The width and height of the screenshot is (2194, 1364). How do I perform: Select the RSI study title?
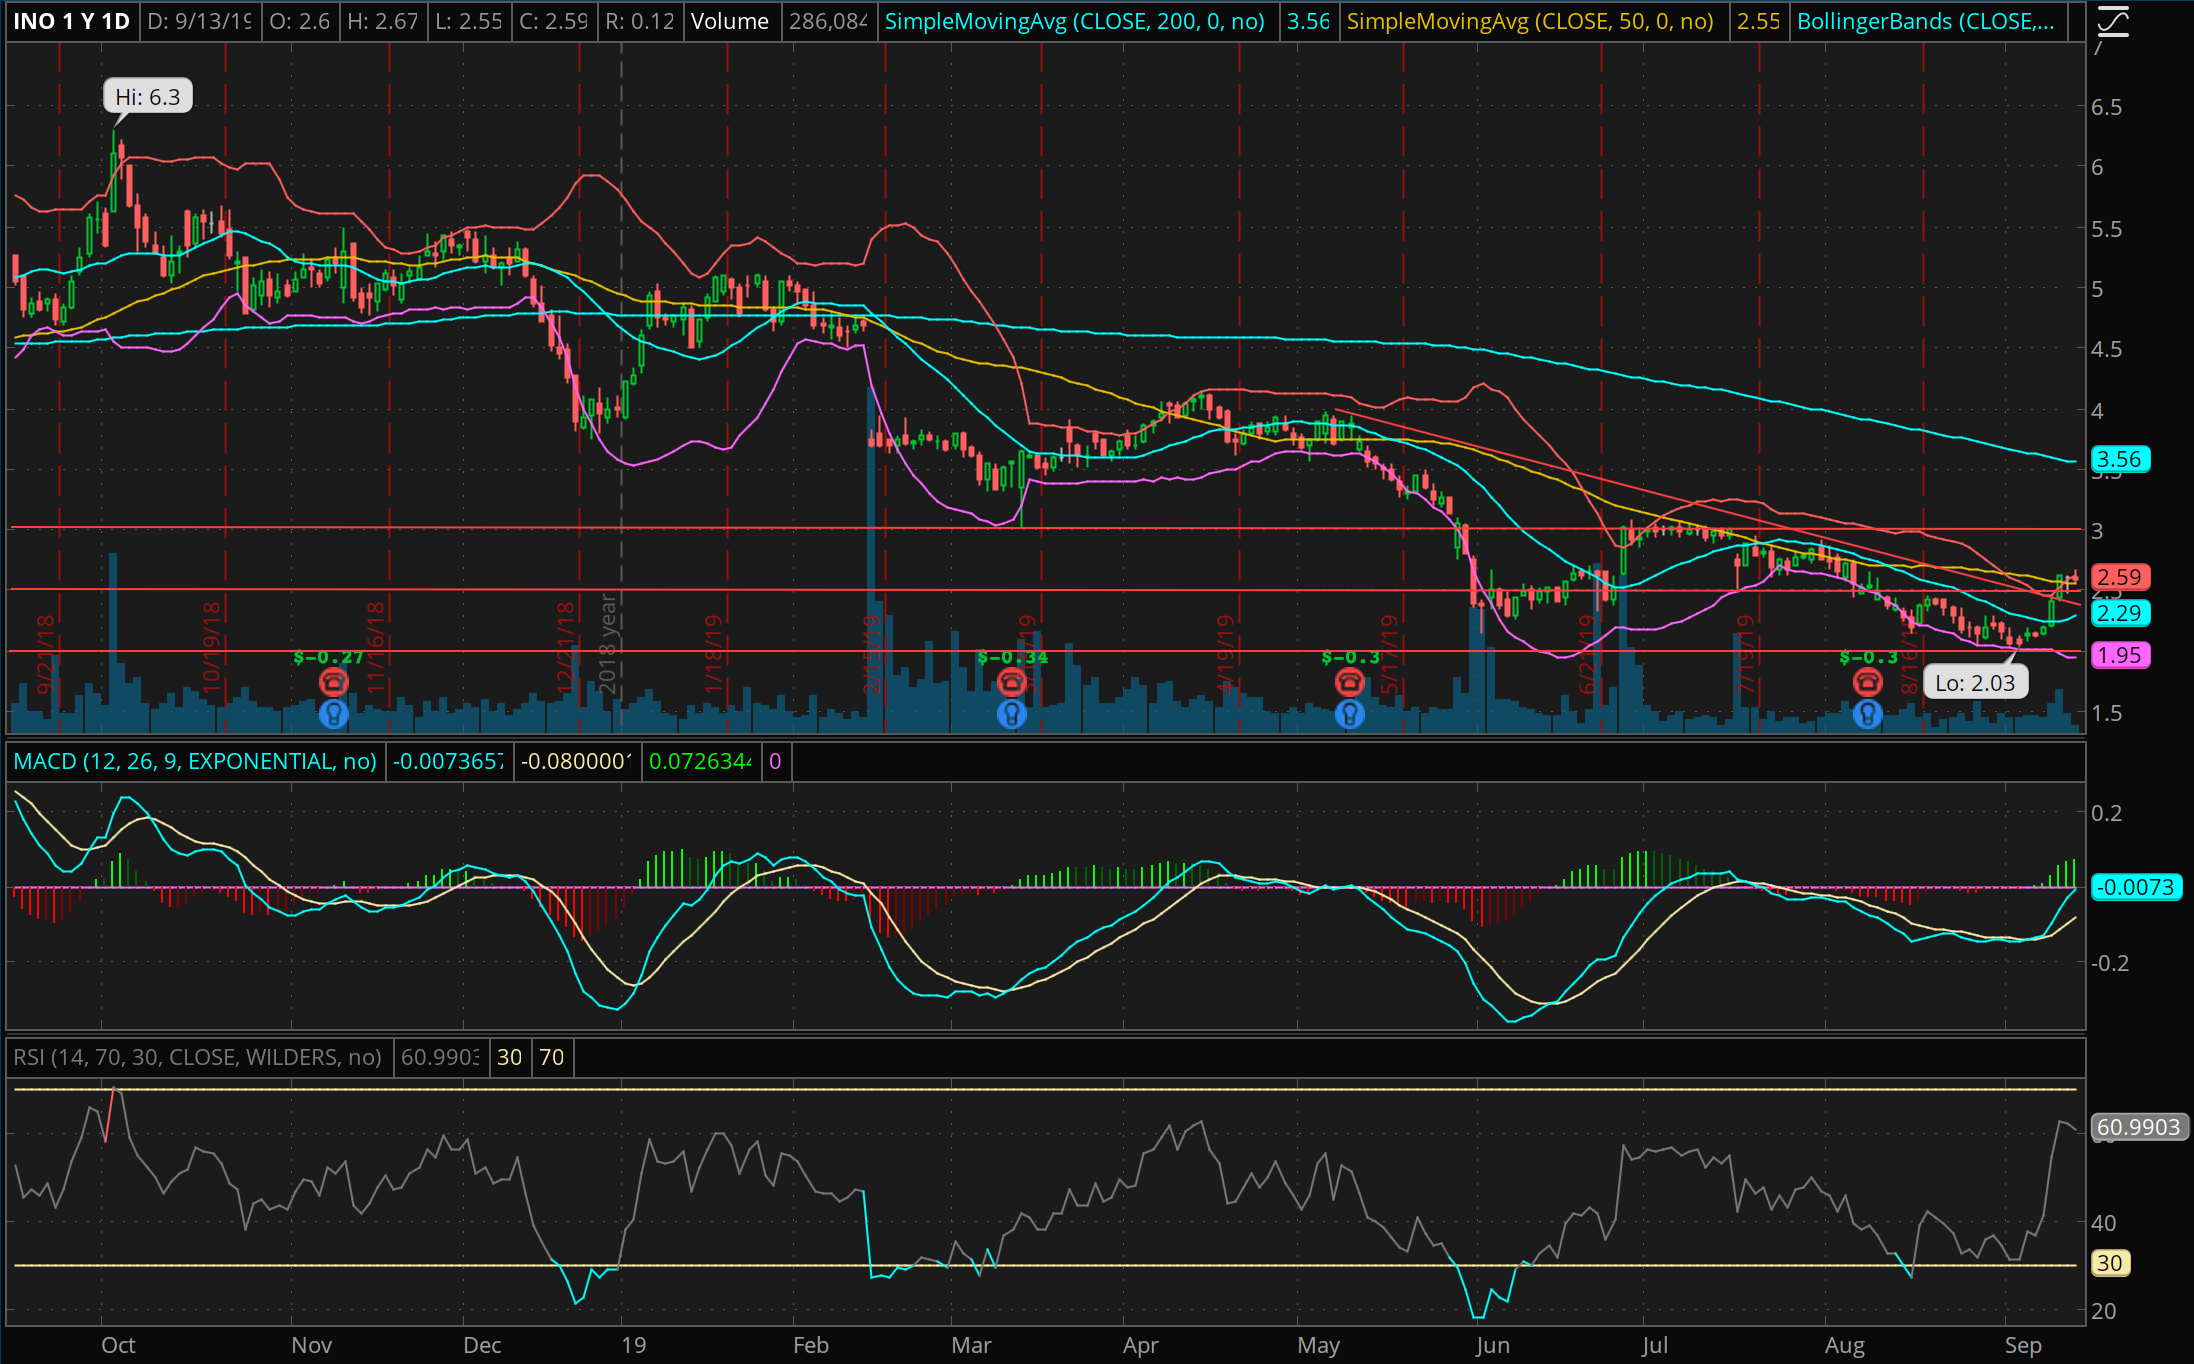coord(197,1058)
